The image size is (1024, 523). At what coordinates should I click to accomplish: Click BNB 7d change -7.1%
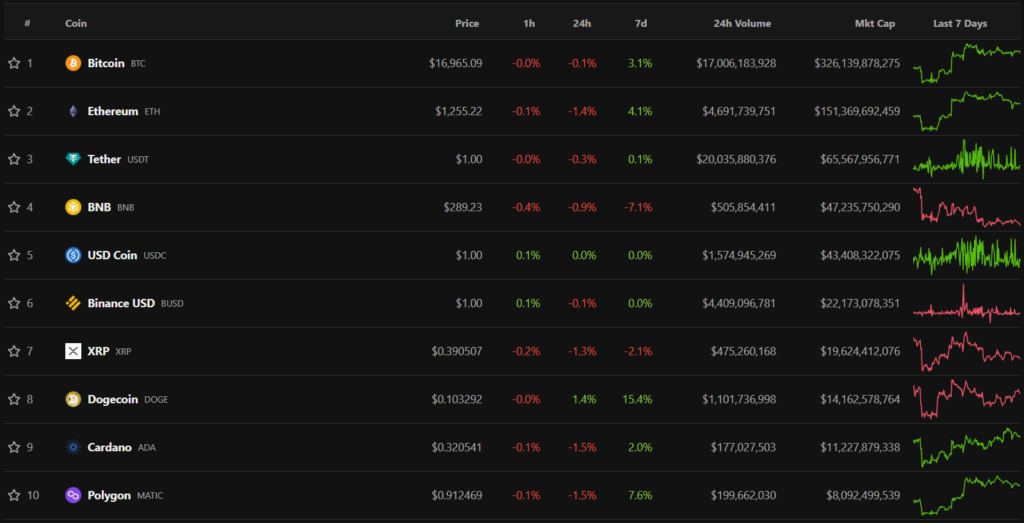pyautogui.click(x=637, y=208)
